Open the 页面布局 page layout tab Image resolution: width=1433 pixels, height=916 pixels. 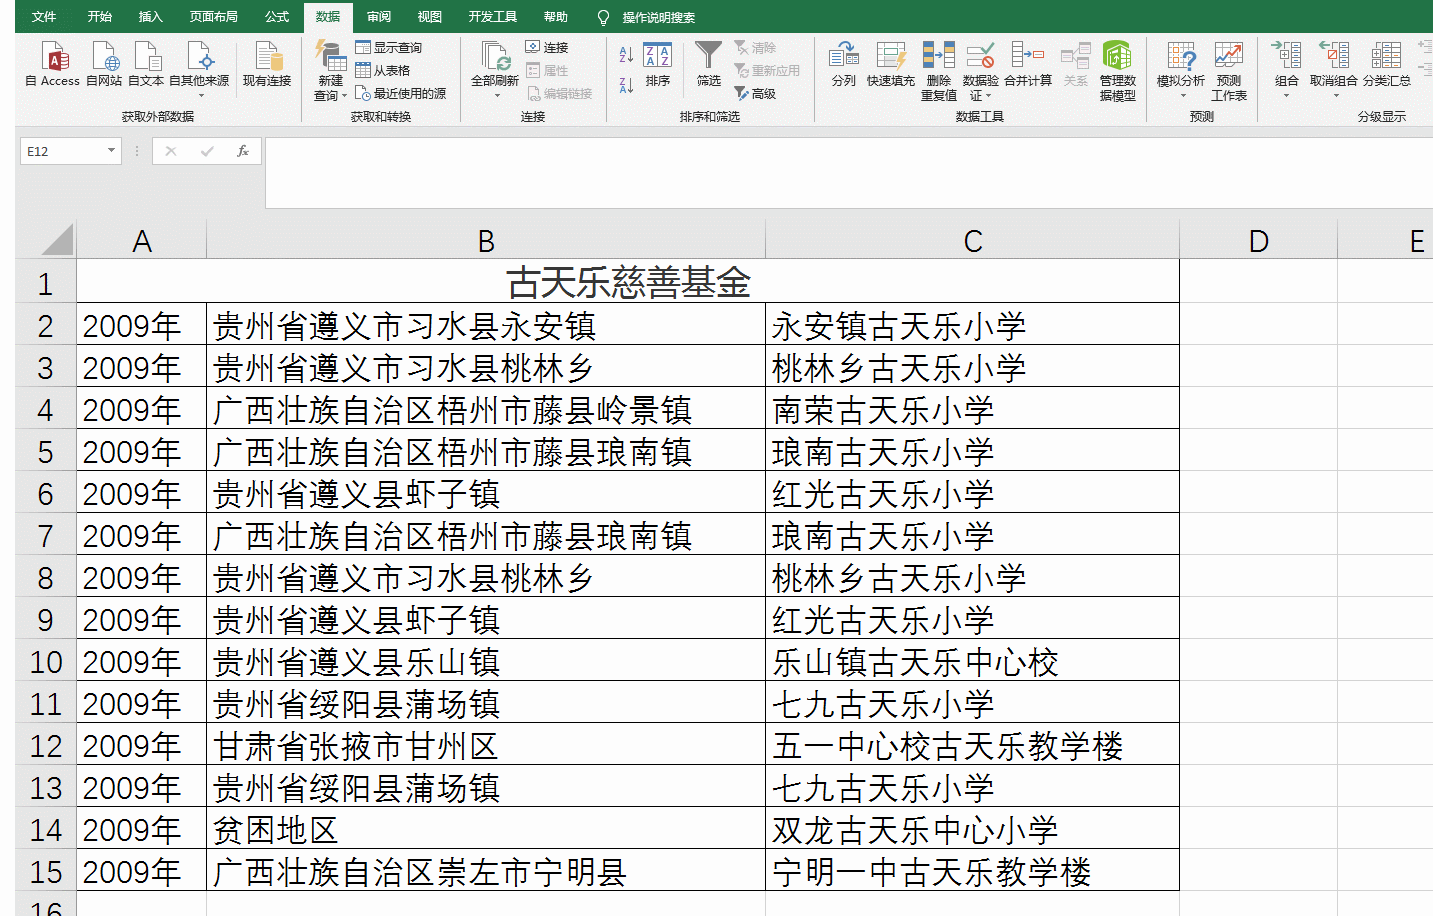(214, 17)
